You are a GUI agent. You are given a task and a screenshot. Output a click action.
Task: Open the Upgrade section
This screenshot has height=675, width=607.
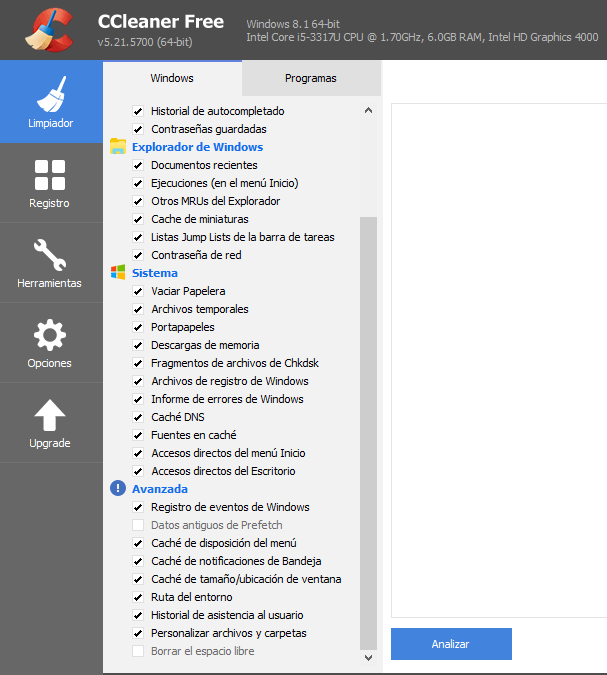click(x=51, y=423)
